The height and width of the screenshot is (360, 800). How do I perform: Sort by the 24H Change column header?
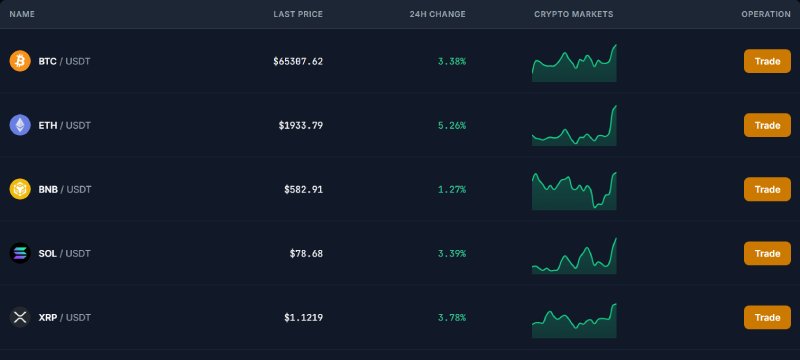437,14
